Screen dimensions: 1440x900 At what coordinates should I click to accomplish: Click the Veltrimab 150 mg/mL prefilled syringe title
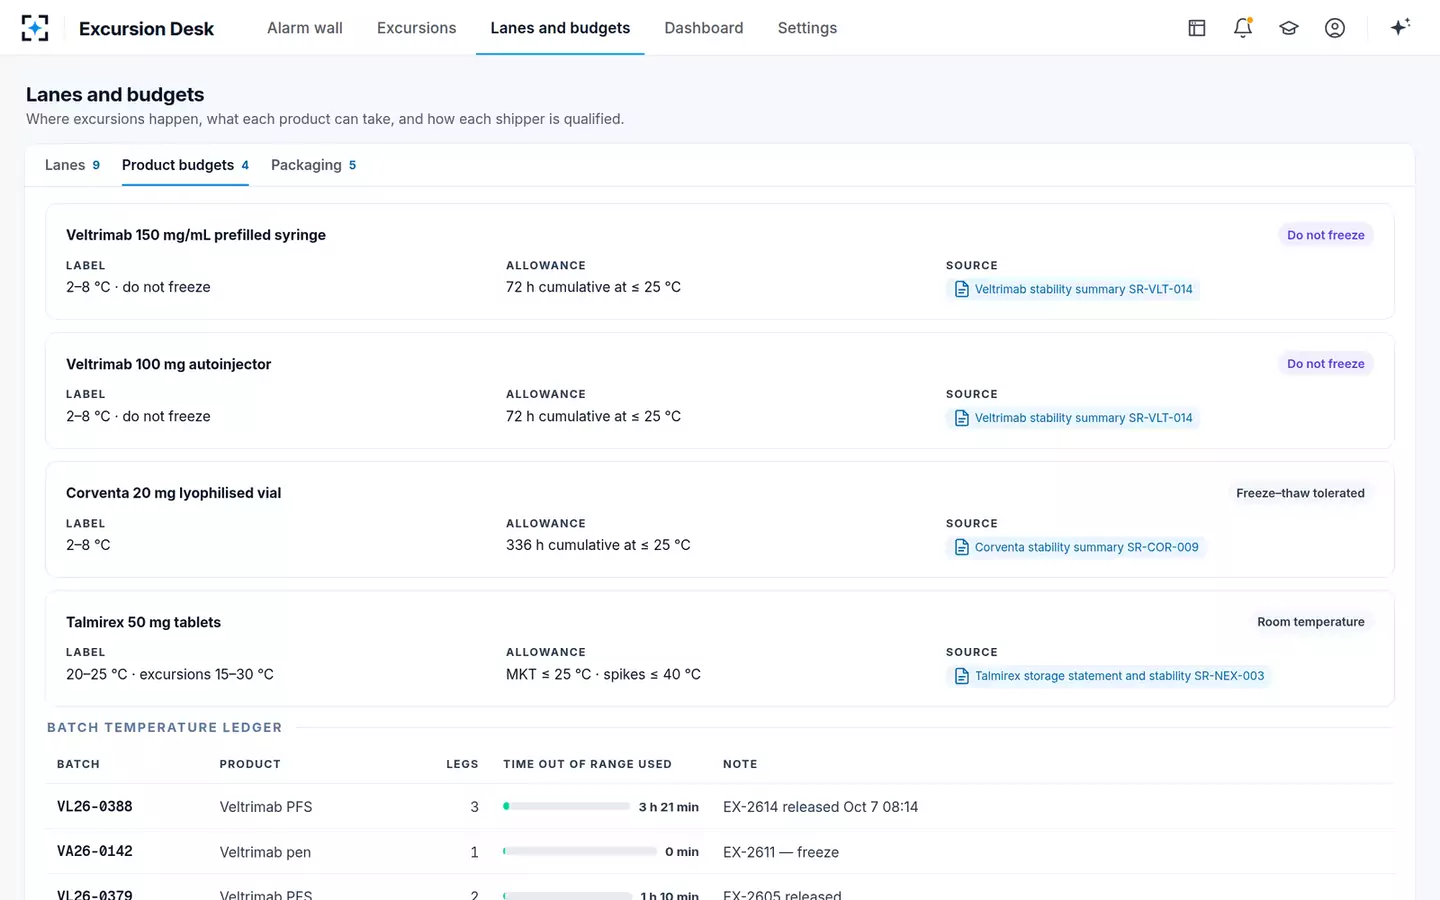196,235
